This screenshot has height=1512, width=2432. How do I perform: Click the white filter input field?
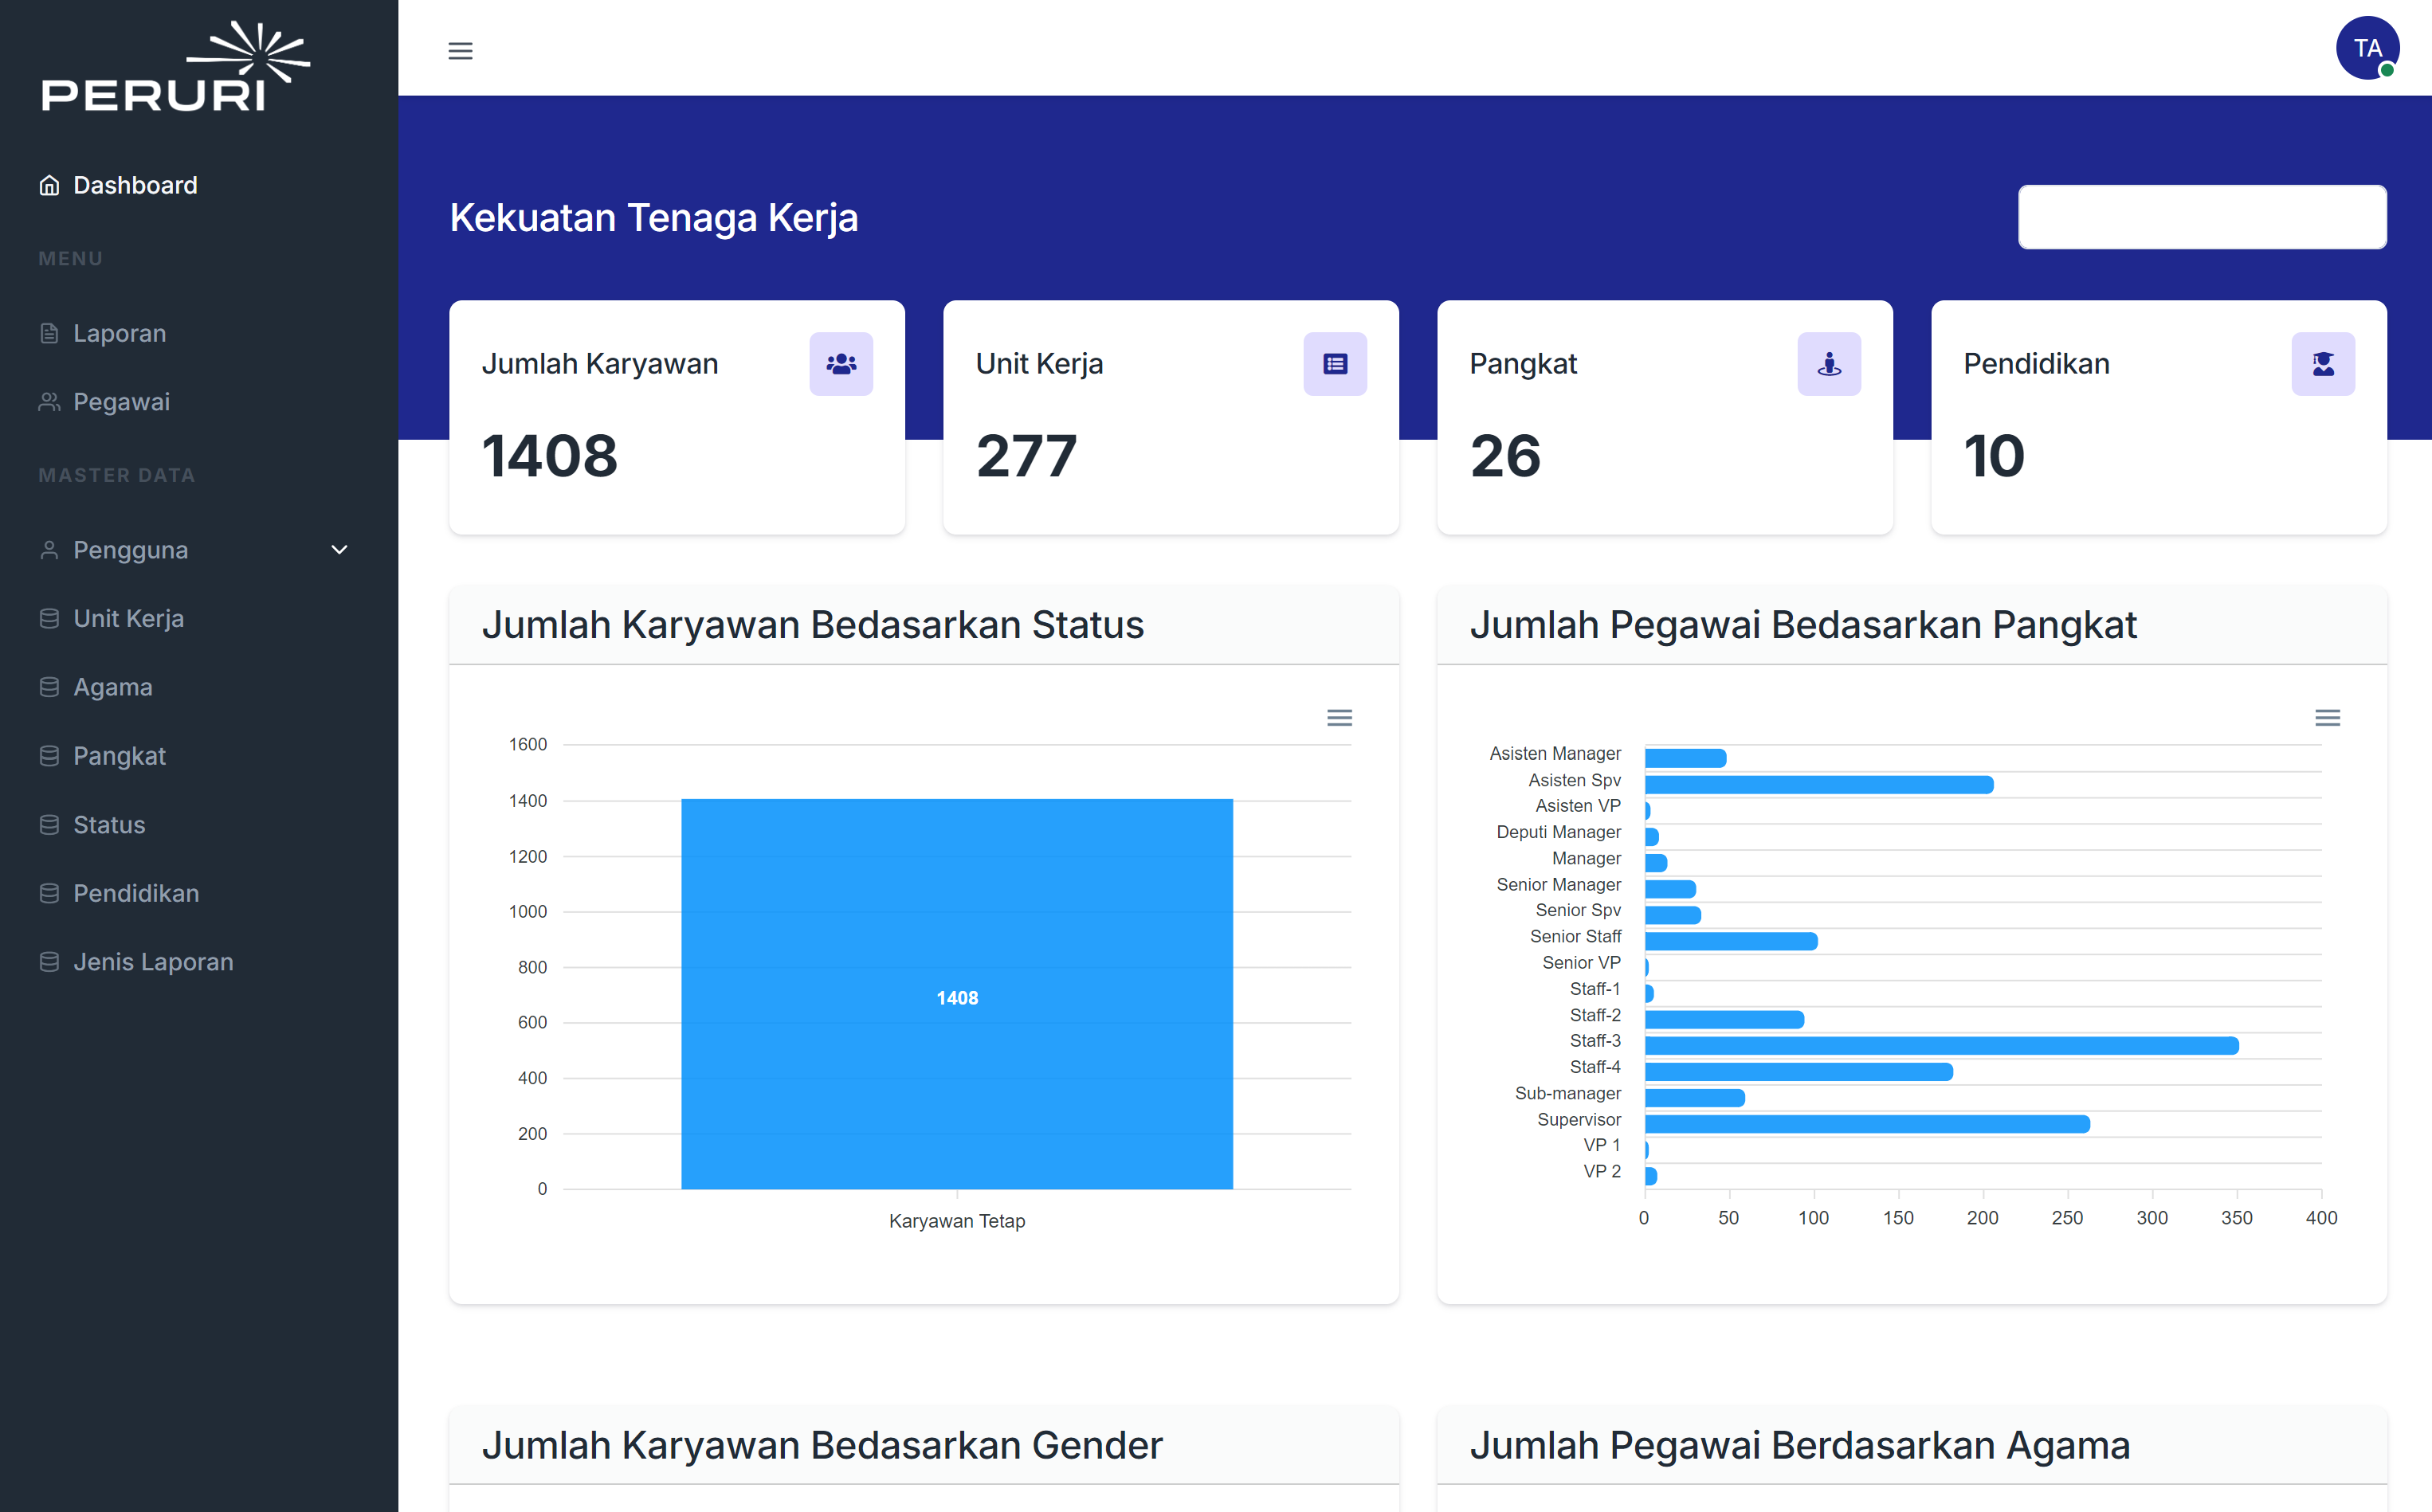(2202, 217)
